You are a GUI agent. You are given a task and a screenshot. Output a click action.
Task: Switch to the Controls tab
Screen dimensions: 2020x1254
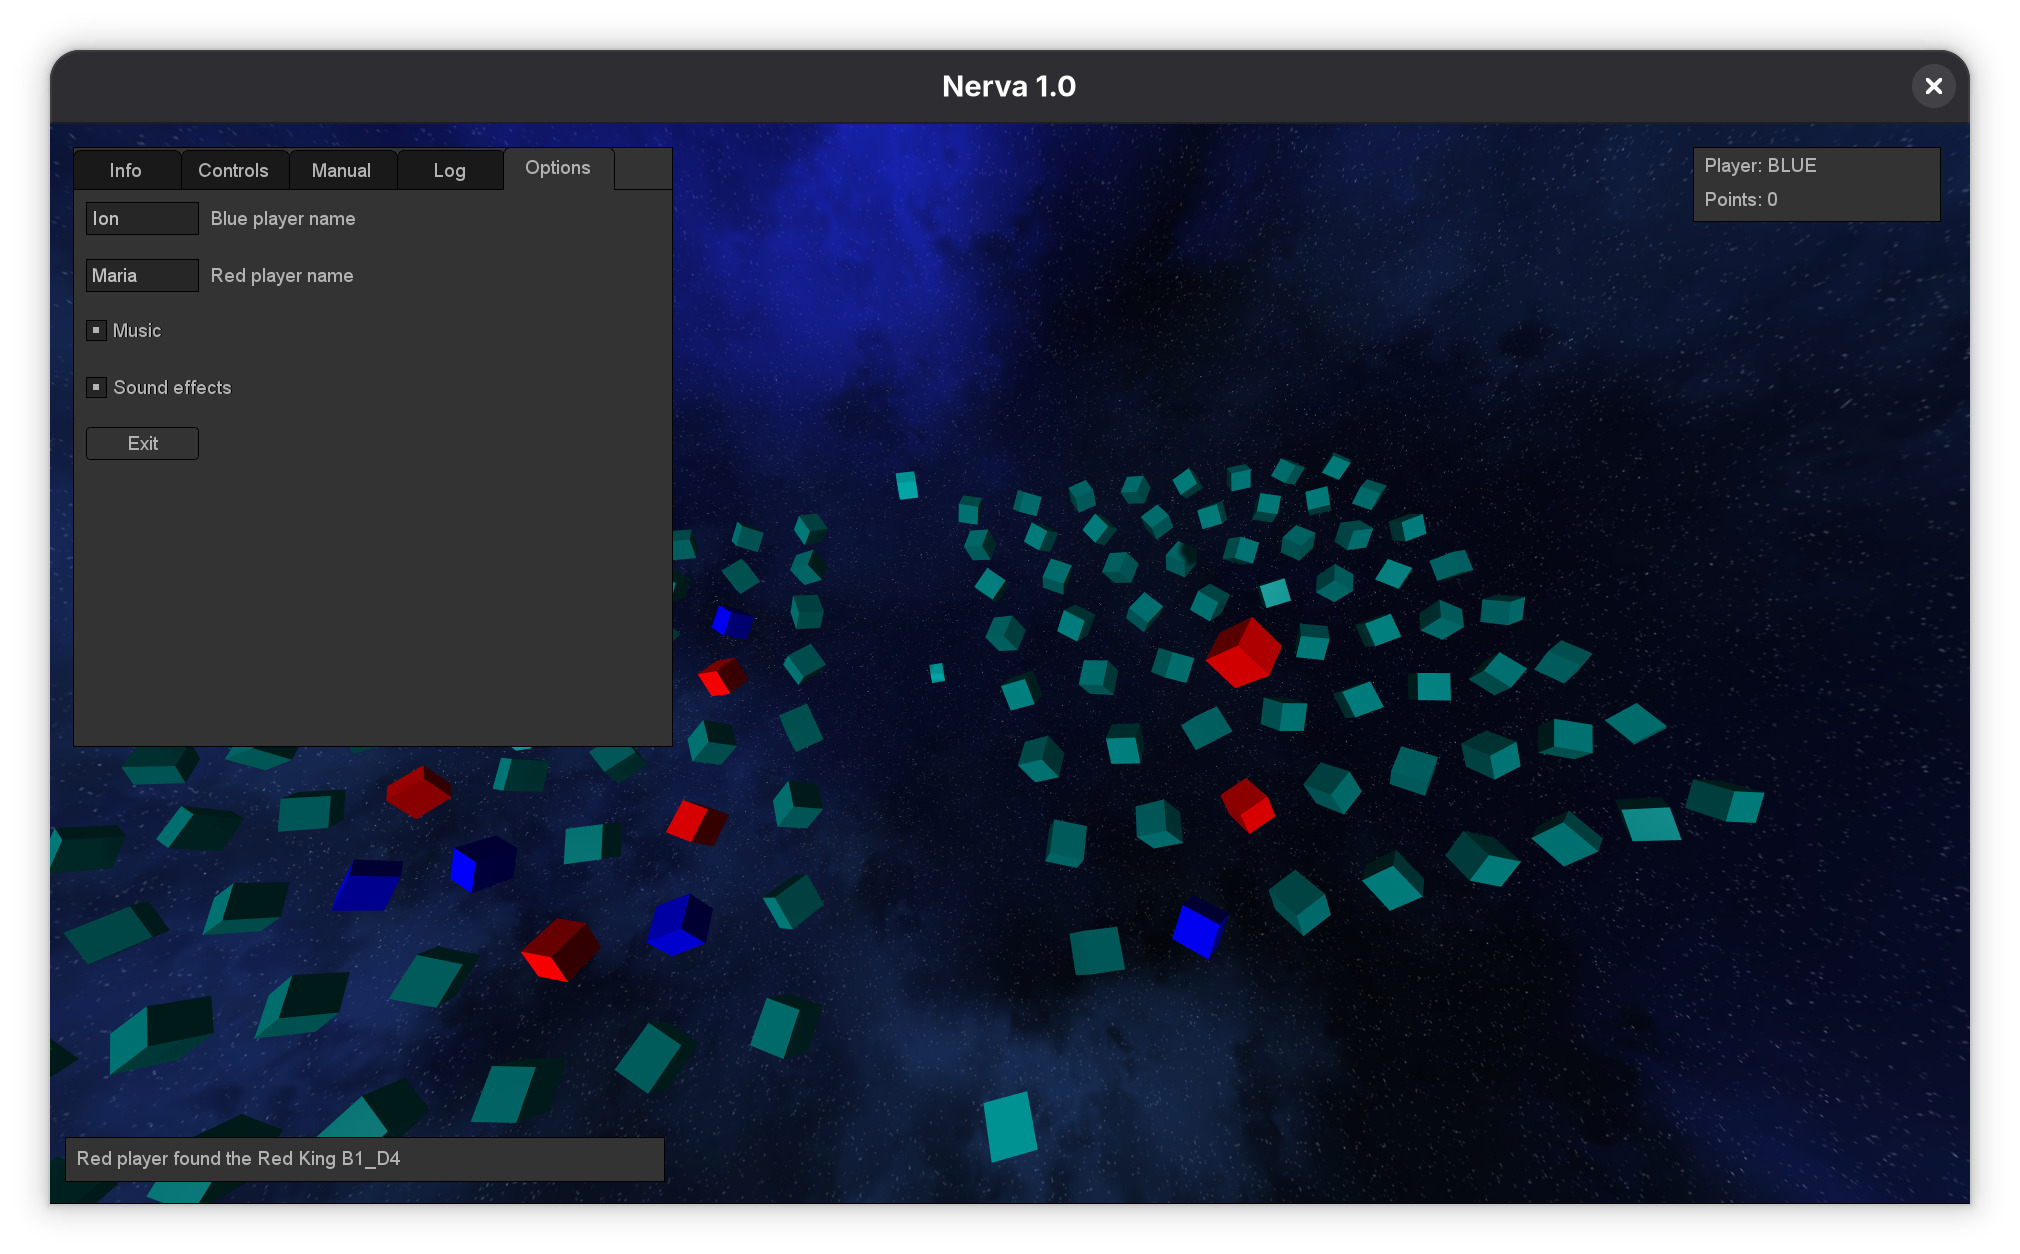233,170
